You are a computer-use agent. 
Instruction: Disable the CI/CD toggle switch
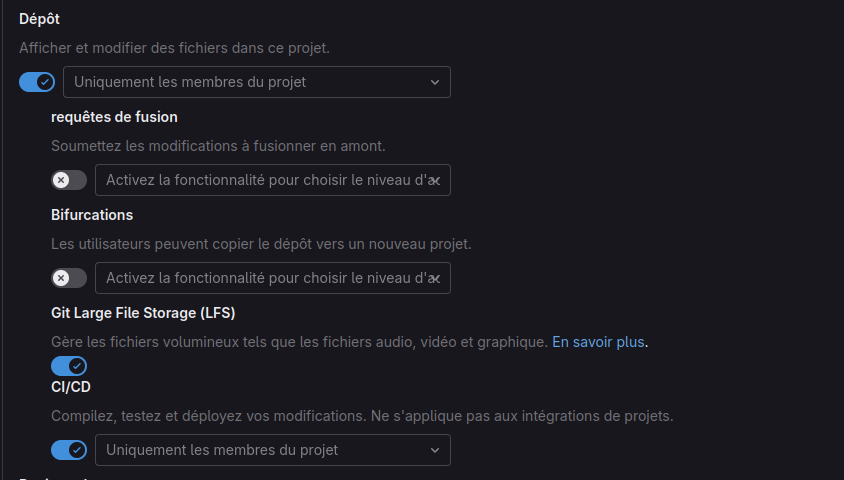[69, 450]
